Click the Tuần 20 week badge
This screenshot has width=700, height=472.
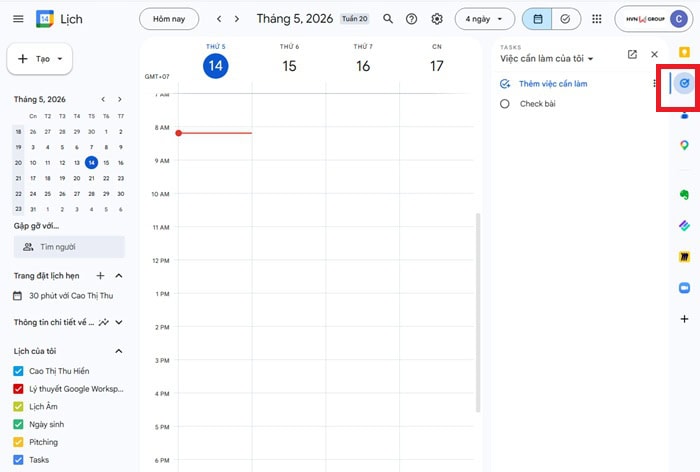coord(354,19)
